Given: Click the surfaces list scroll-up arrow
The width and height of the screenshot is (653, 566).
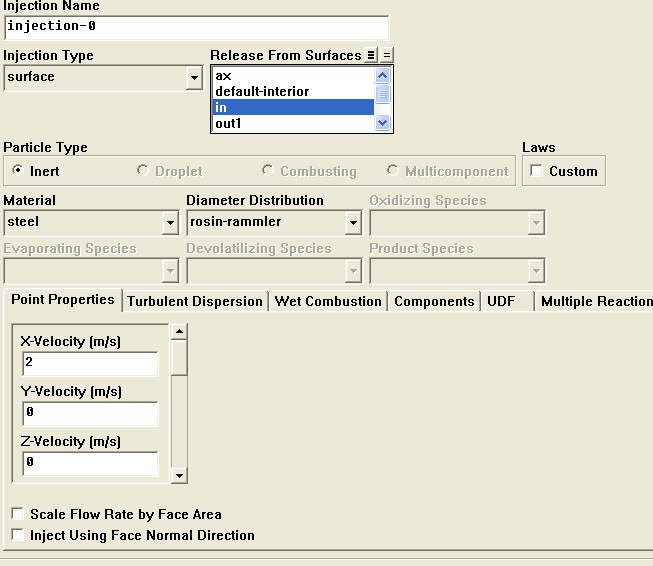Looking at the screenshot, I should click(382, 75).
